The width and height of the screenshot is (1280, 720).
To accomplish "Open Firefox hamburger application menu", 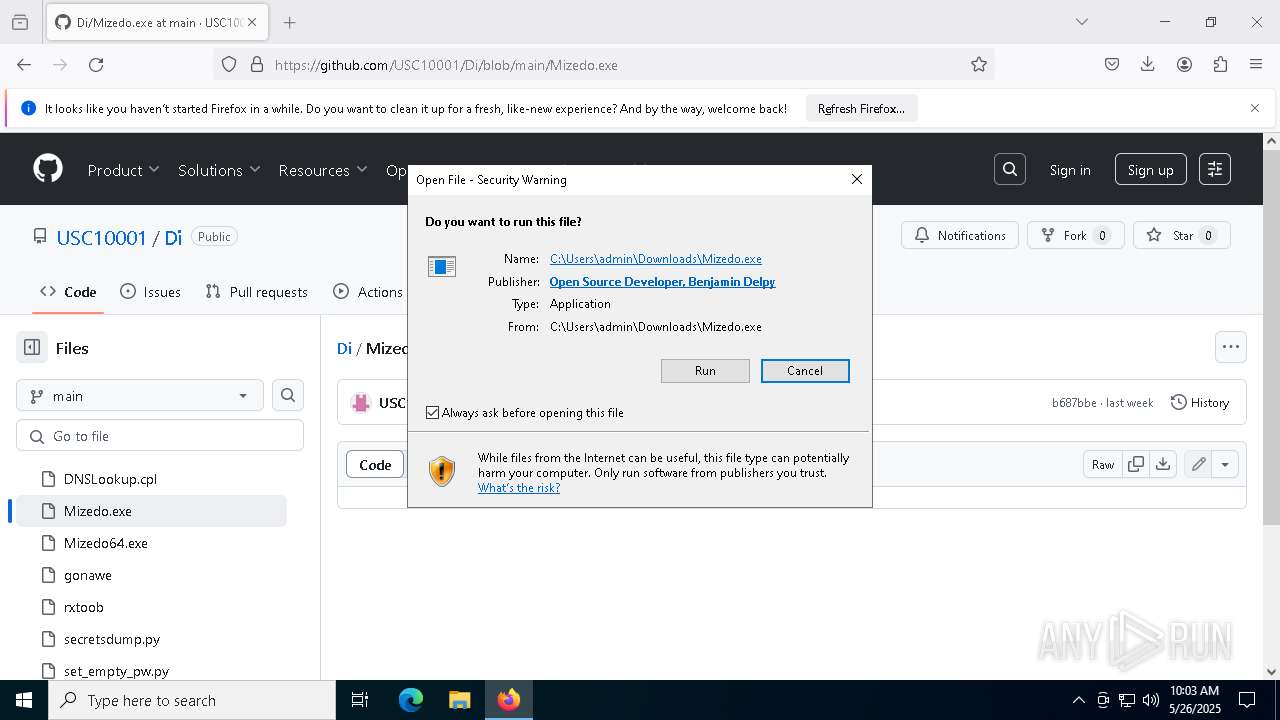I will point(1256,65).
